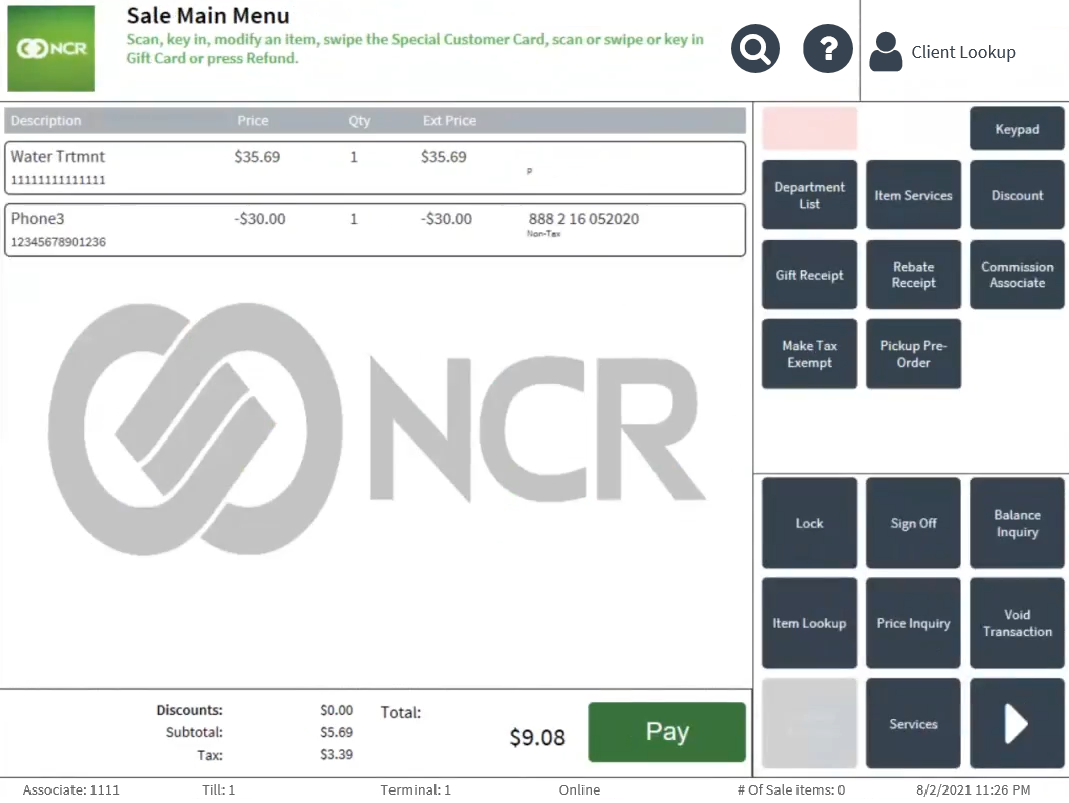Run a Price Inquiry
1069x803 pixels.
pyautogui.click(x=914, y=623)
